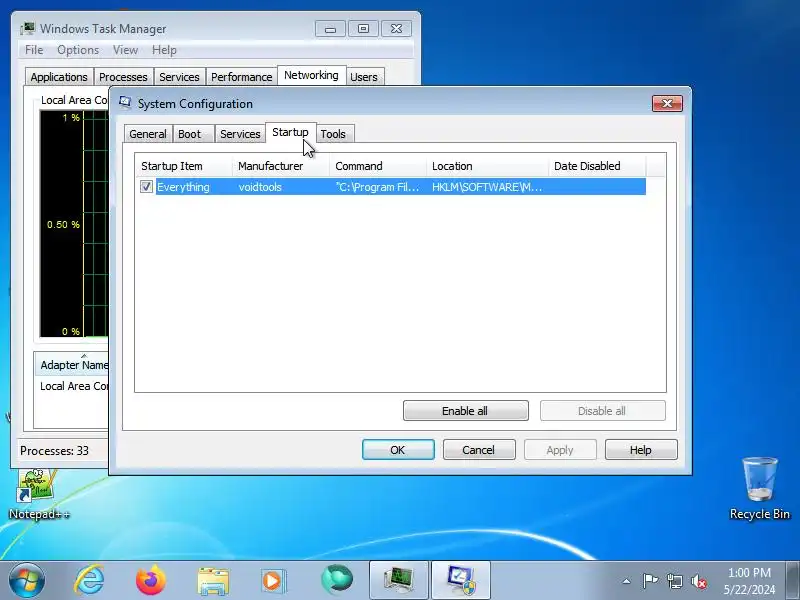Open Task Manager Options menu
This screenshot has width=800, height=600.
[78, 50]
